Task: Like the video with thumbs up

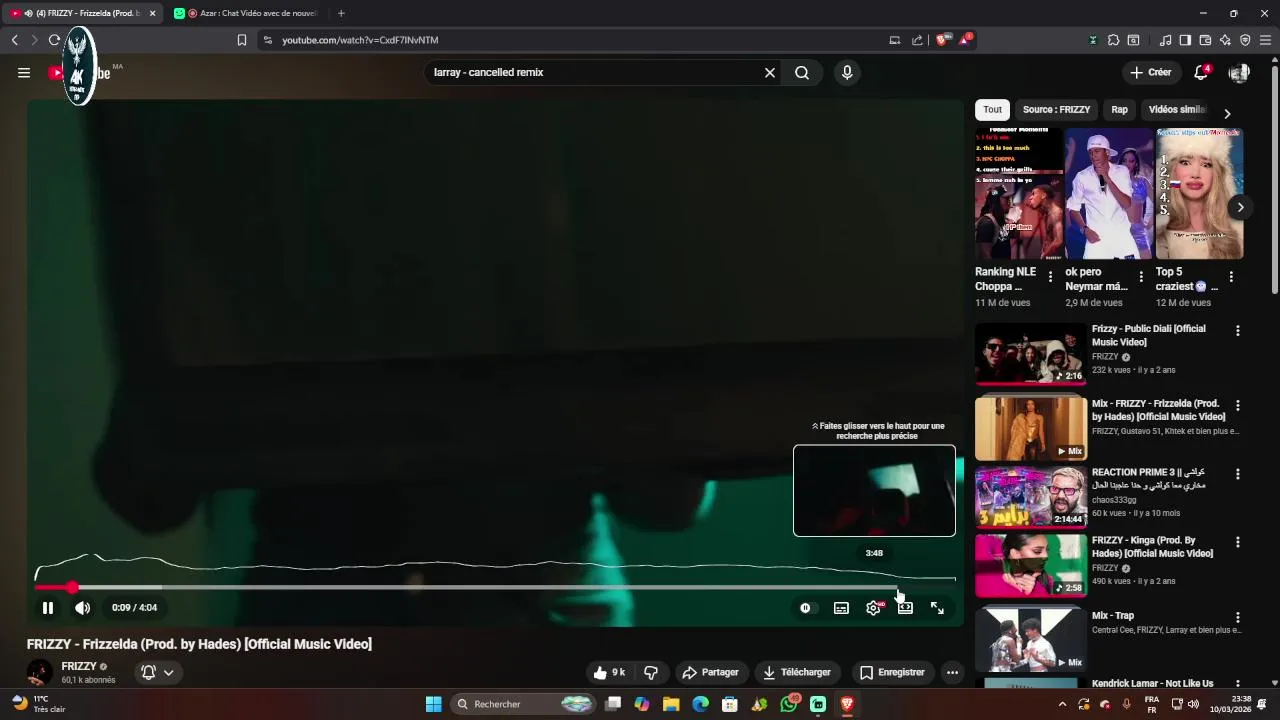Action: pos(608,673)
